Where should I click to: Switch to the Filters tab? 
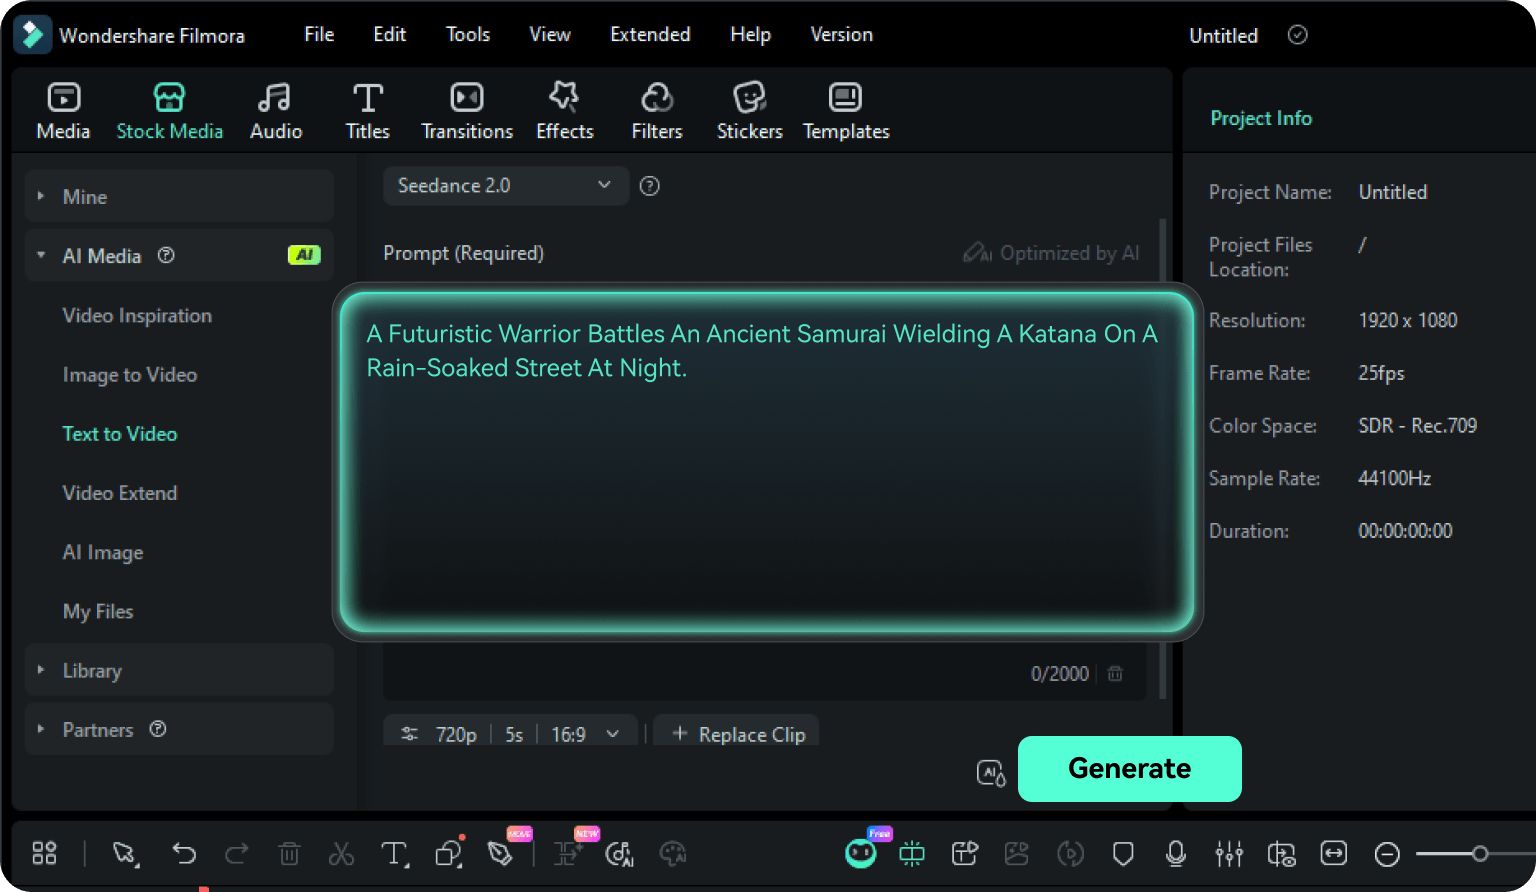(656, 111)
